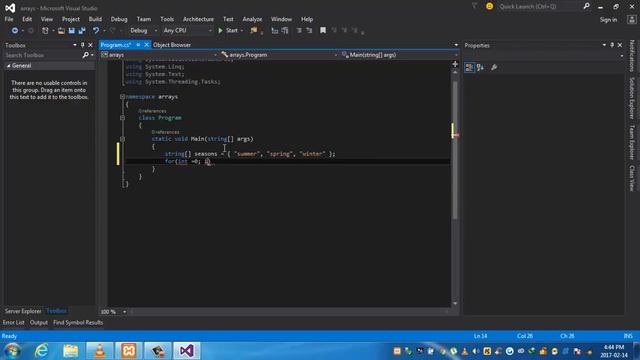Open the Toolbox window options dropdown arrow

(75, 45)
